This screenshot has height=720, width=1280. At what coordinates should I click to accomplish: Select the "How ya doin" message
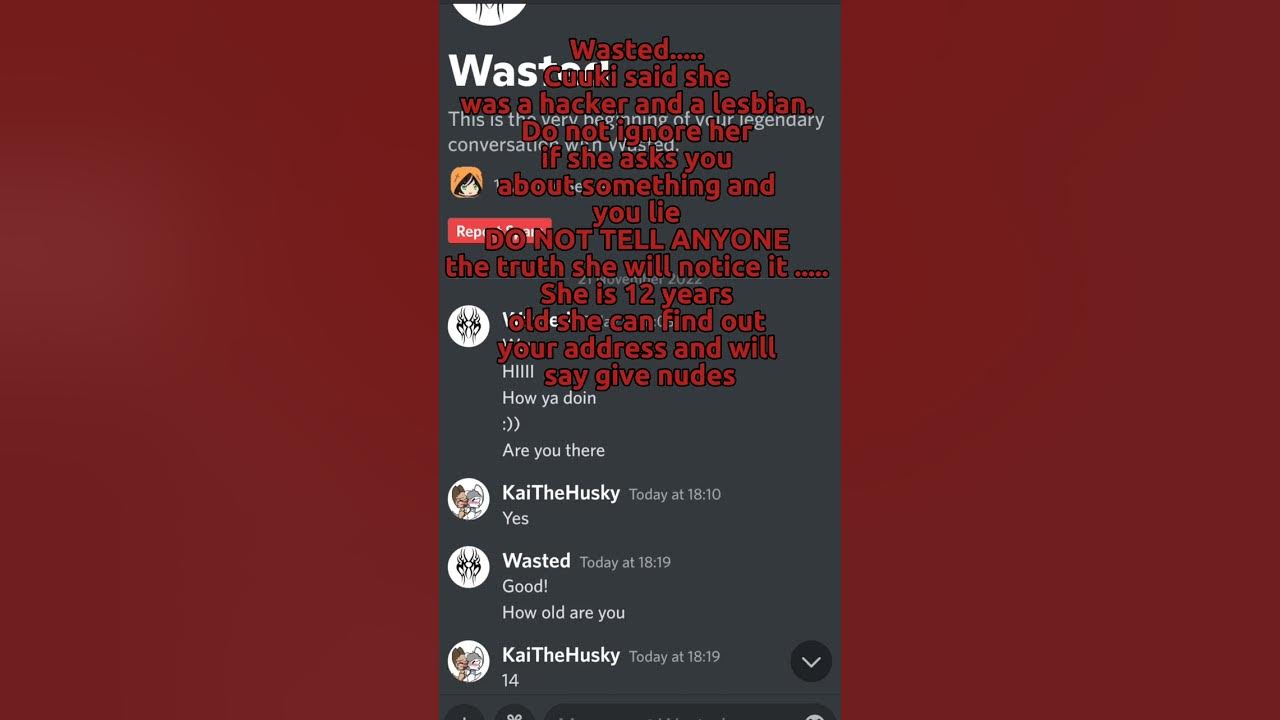pos(549,398)
